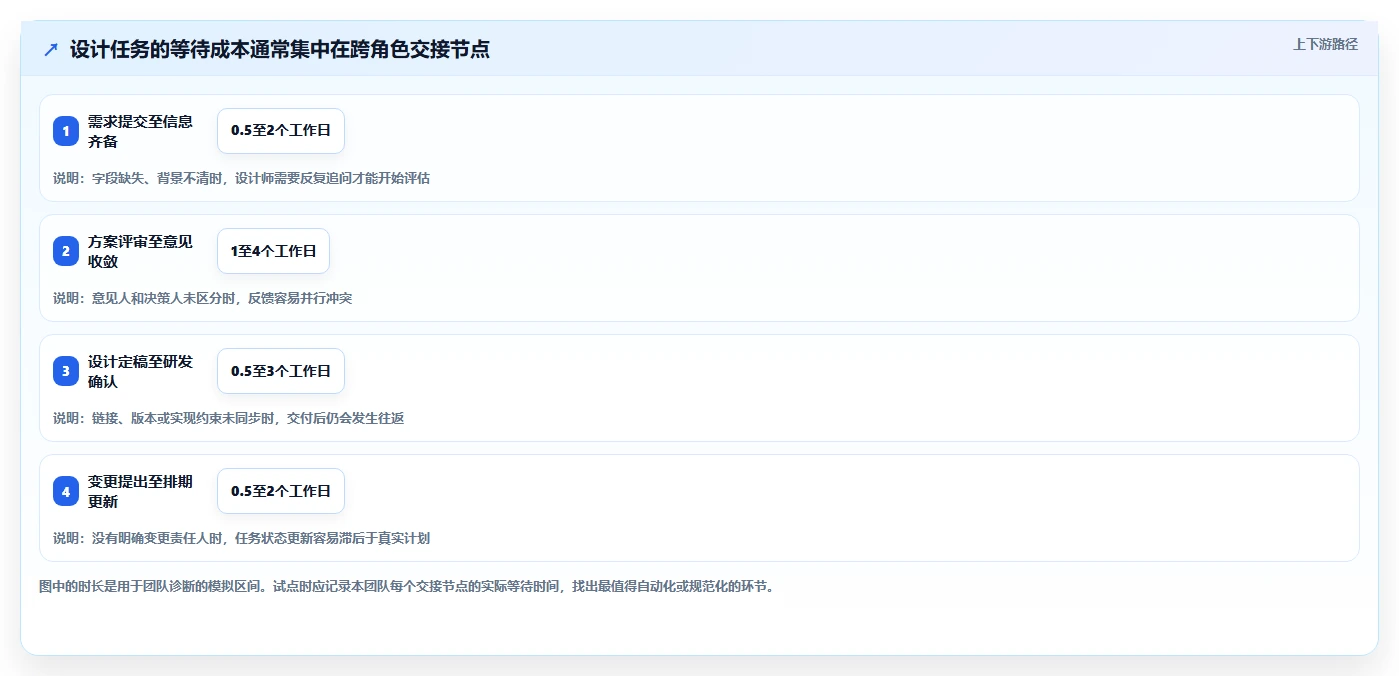Screen dimensions: 1399x676
Task: Select the number 1 step badge
Action: [66, 131]
